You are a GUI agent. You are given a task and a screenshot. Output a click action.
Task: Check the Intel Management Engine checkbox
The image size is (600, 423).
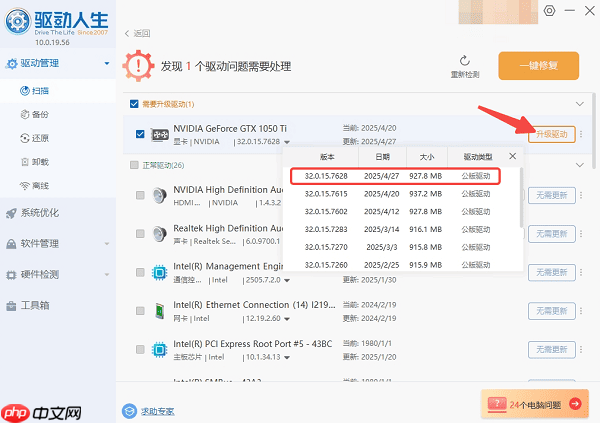pos(140,273)
